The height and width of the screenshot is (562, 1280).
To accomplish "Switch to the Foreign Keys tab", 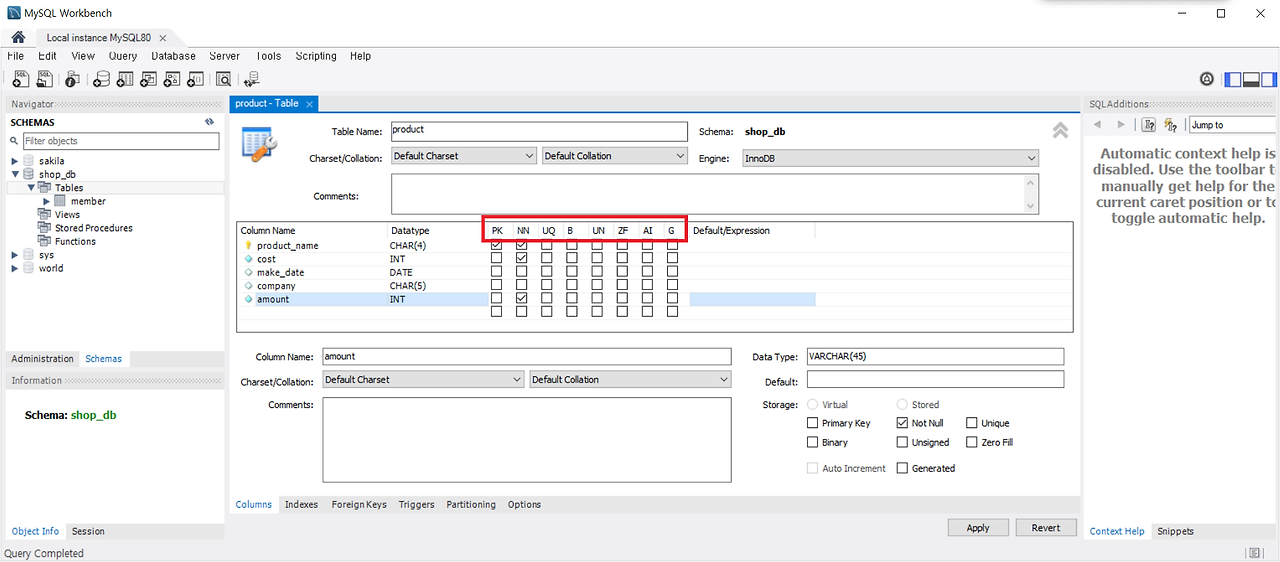I will click(x=359, y=505).
